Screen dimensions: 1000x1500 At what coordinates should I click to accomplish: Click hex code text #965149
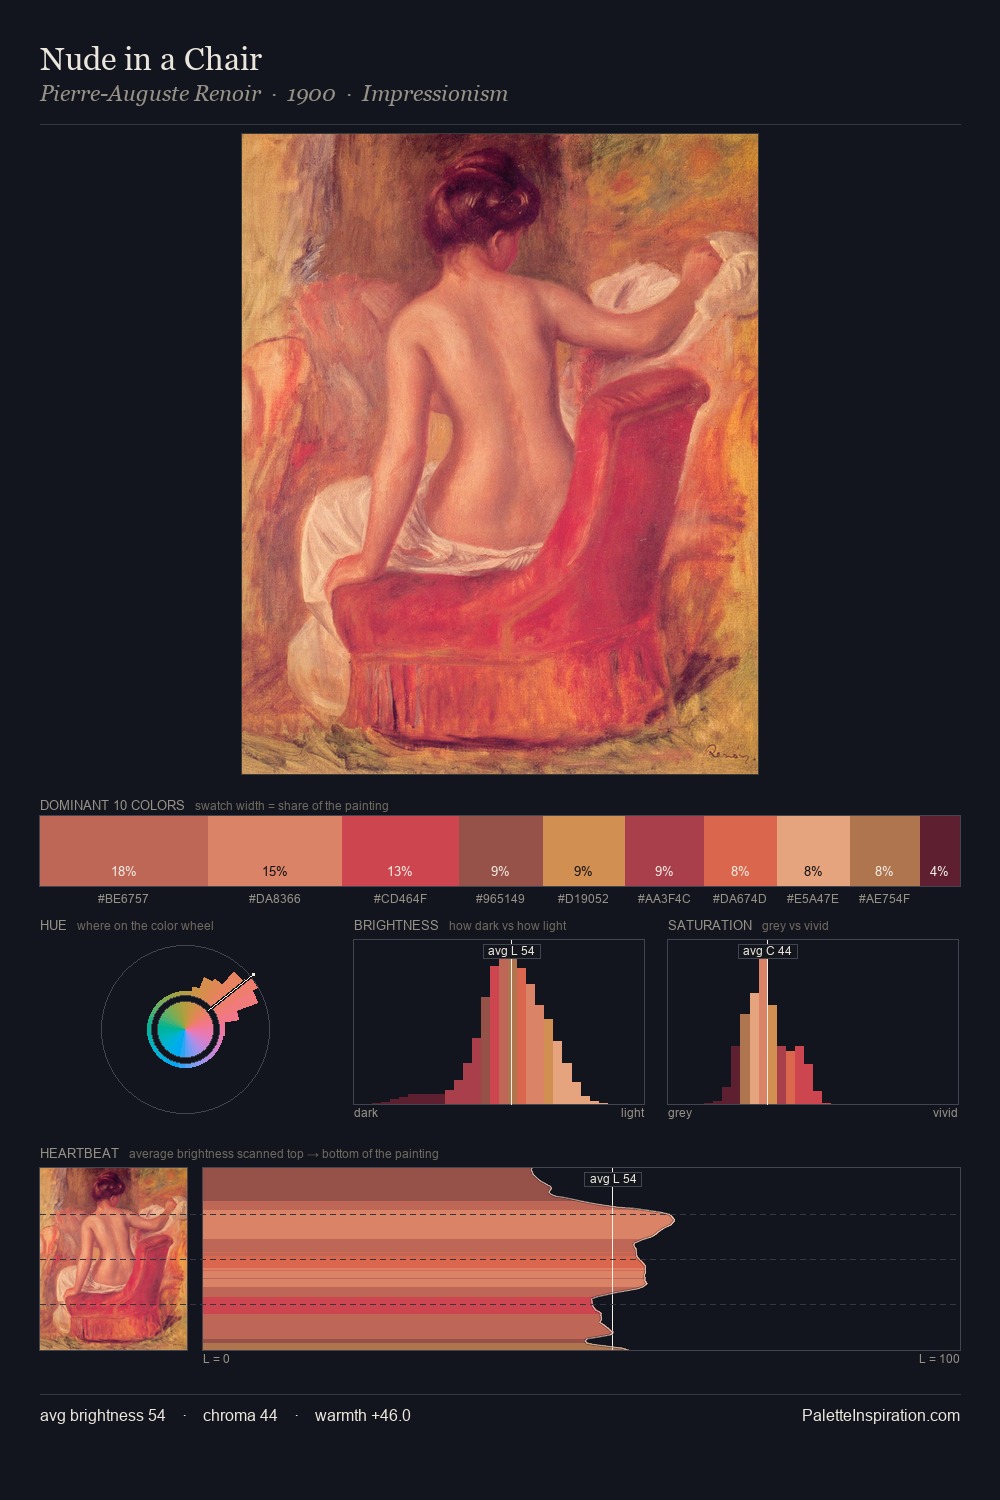click(500, 898)
